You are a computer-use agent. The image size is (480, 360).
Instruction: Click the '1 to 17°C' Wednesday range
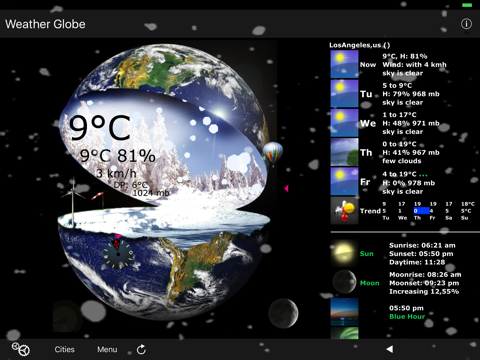(x=399, y=115)
